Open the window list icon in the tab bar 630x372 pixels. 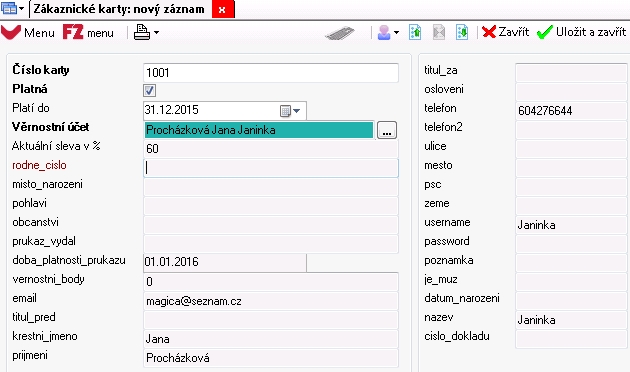tap(9, 8)
